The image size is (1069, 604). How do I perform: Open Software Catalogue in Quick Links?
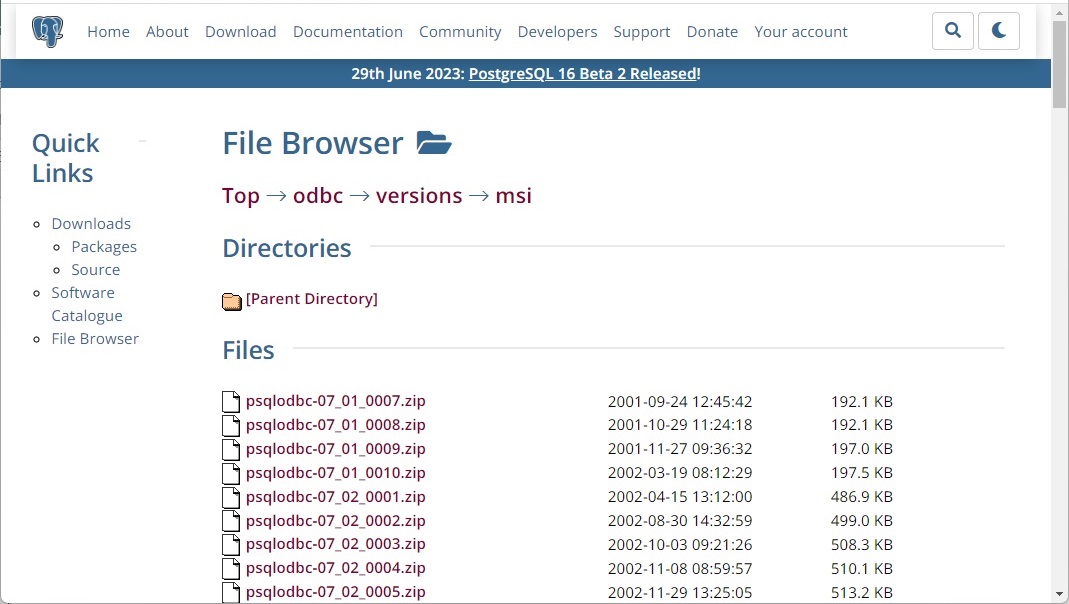tap(87, 304)
